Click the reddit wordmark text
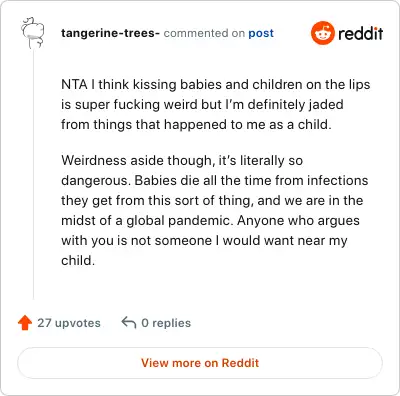 [x=361, y=33]
